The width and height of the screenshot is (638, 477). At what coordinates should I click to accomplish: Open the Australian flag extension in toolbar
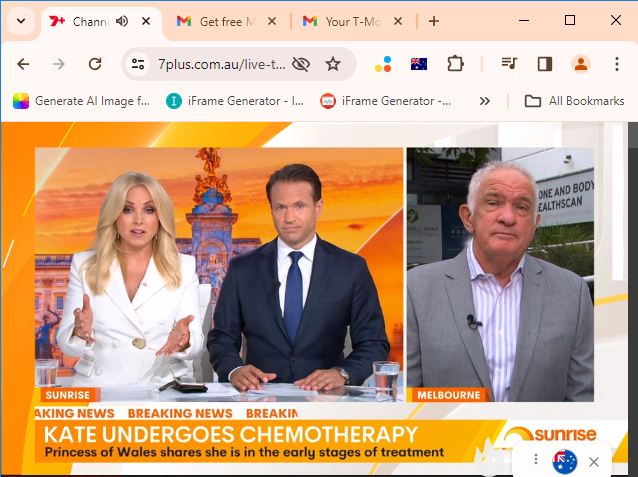(x=419, y=64)
